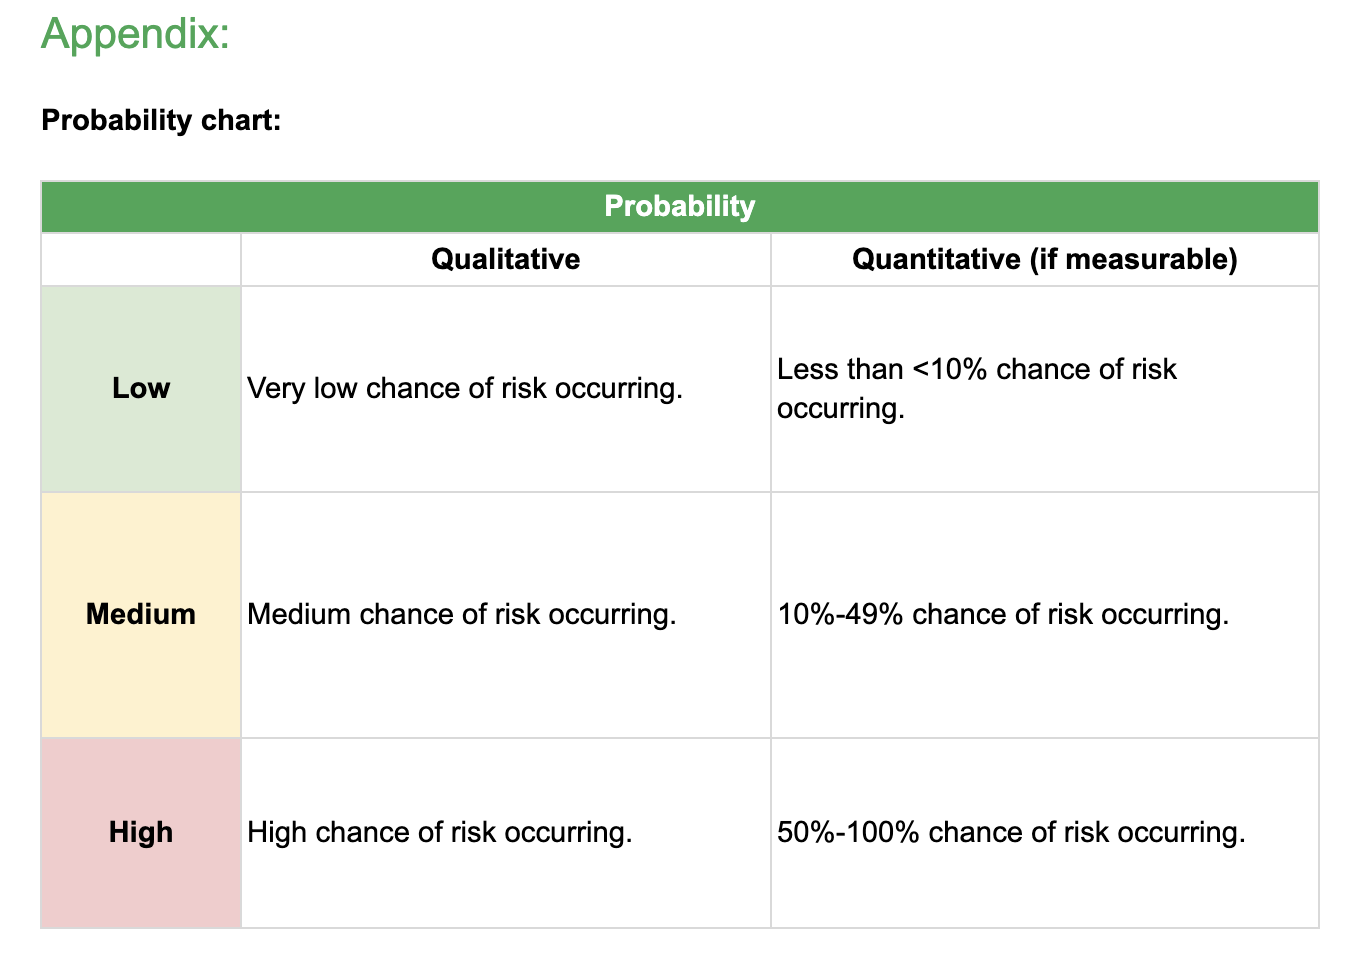Click 'Very low chance of risk occurring.' text
This screenshot has width=1360, height=978.
pyautogui.click(x=465, y=388)
